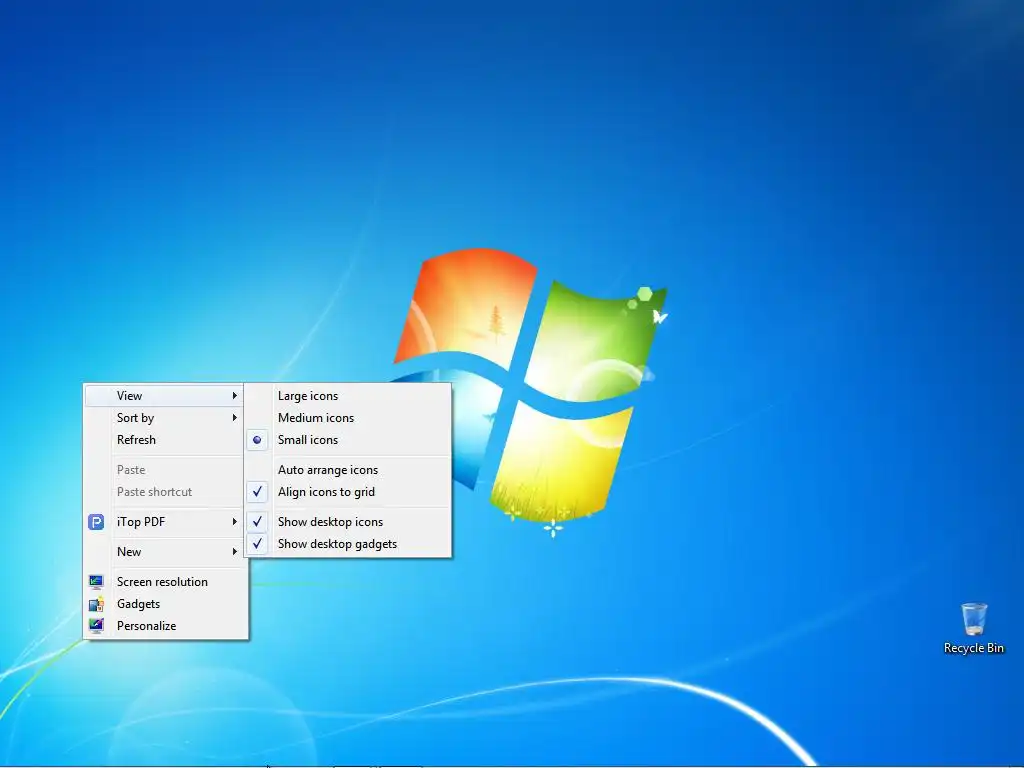The image size is (1024, 768).
Task: Click the Personalize icon in the context menu
Action: (96, 626)
